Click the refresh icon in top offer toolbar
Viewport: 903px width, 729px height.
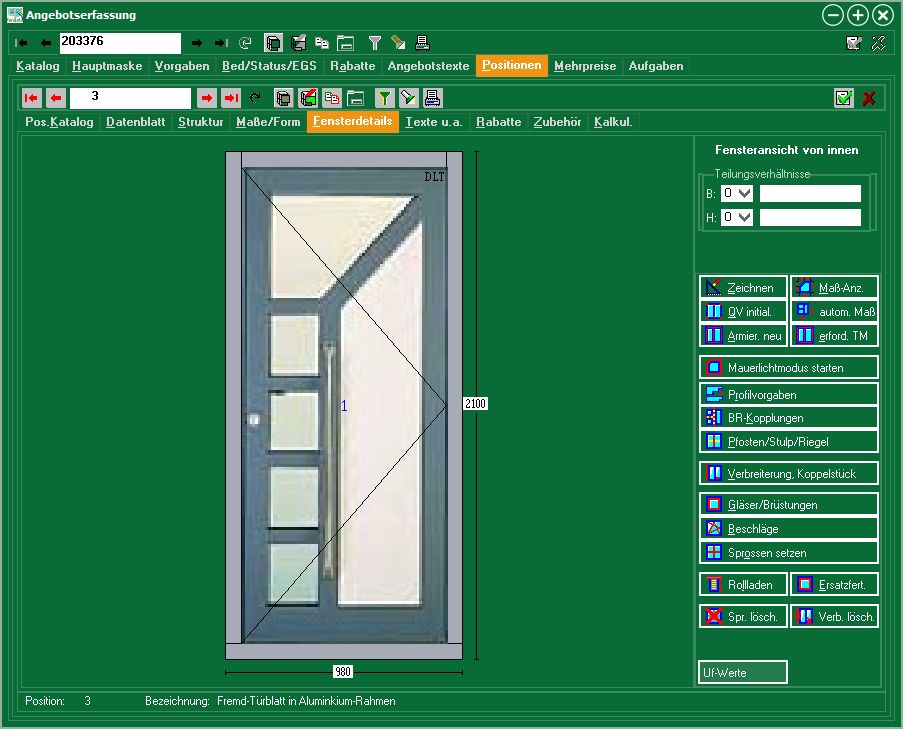(x=245, y=43)
